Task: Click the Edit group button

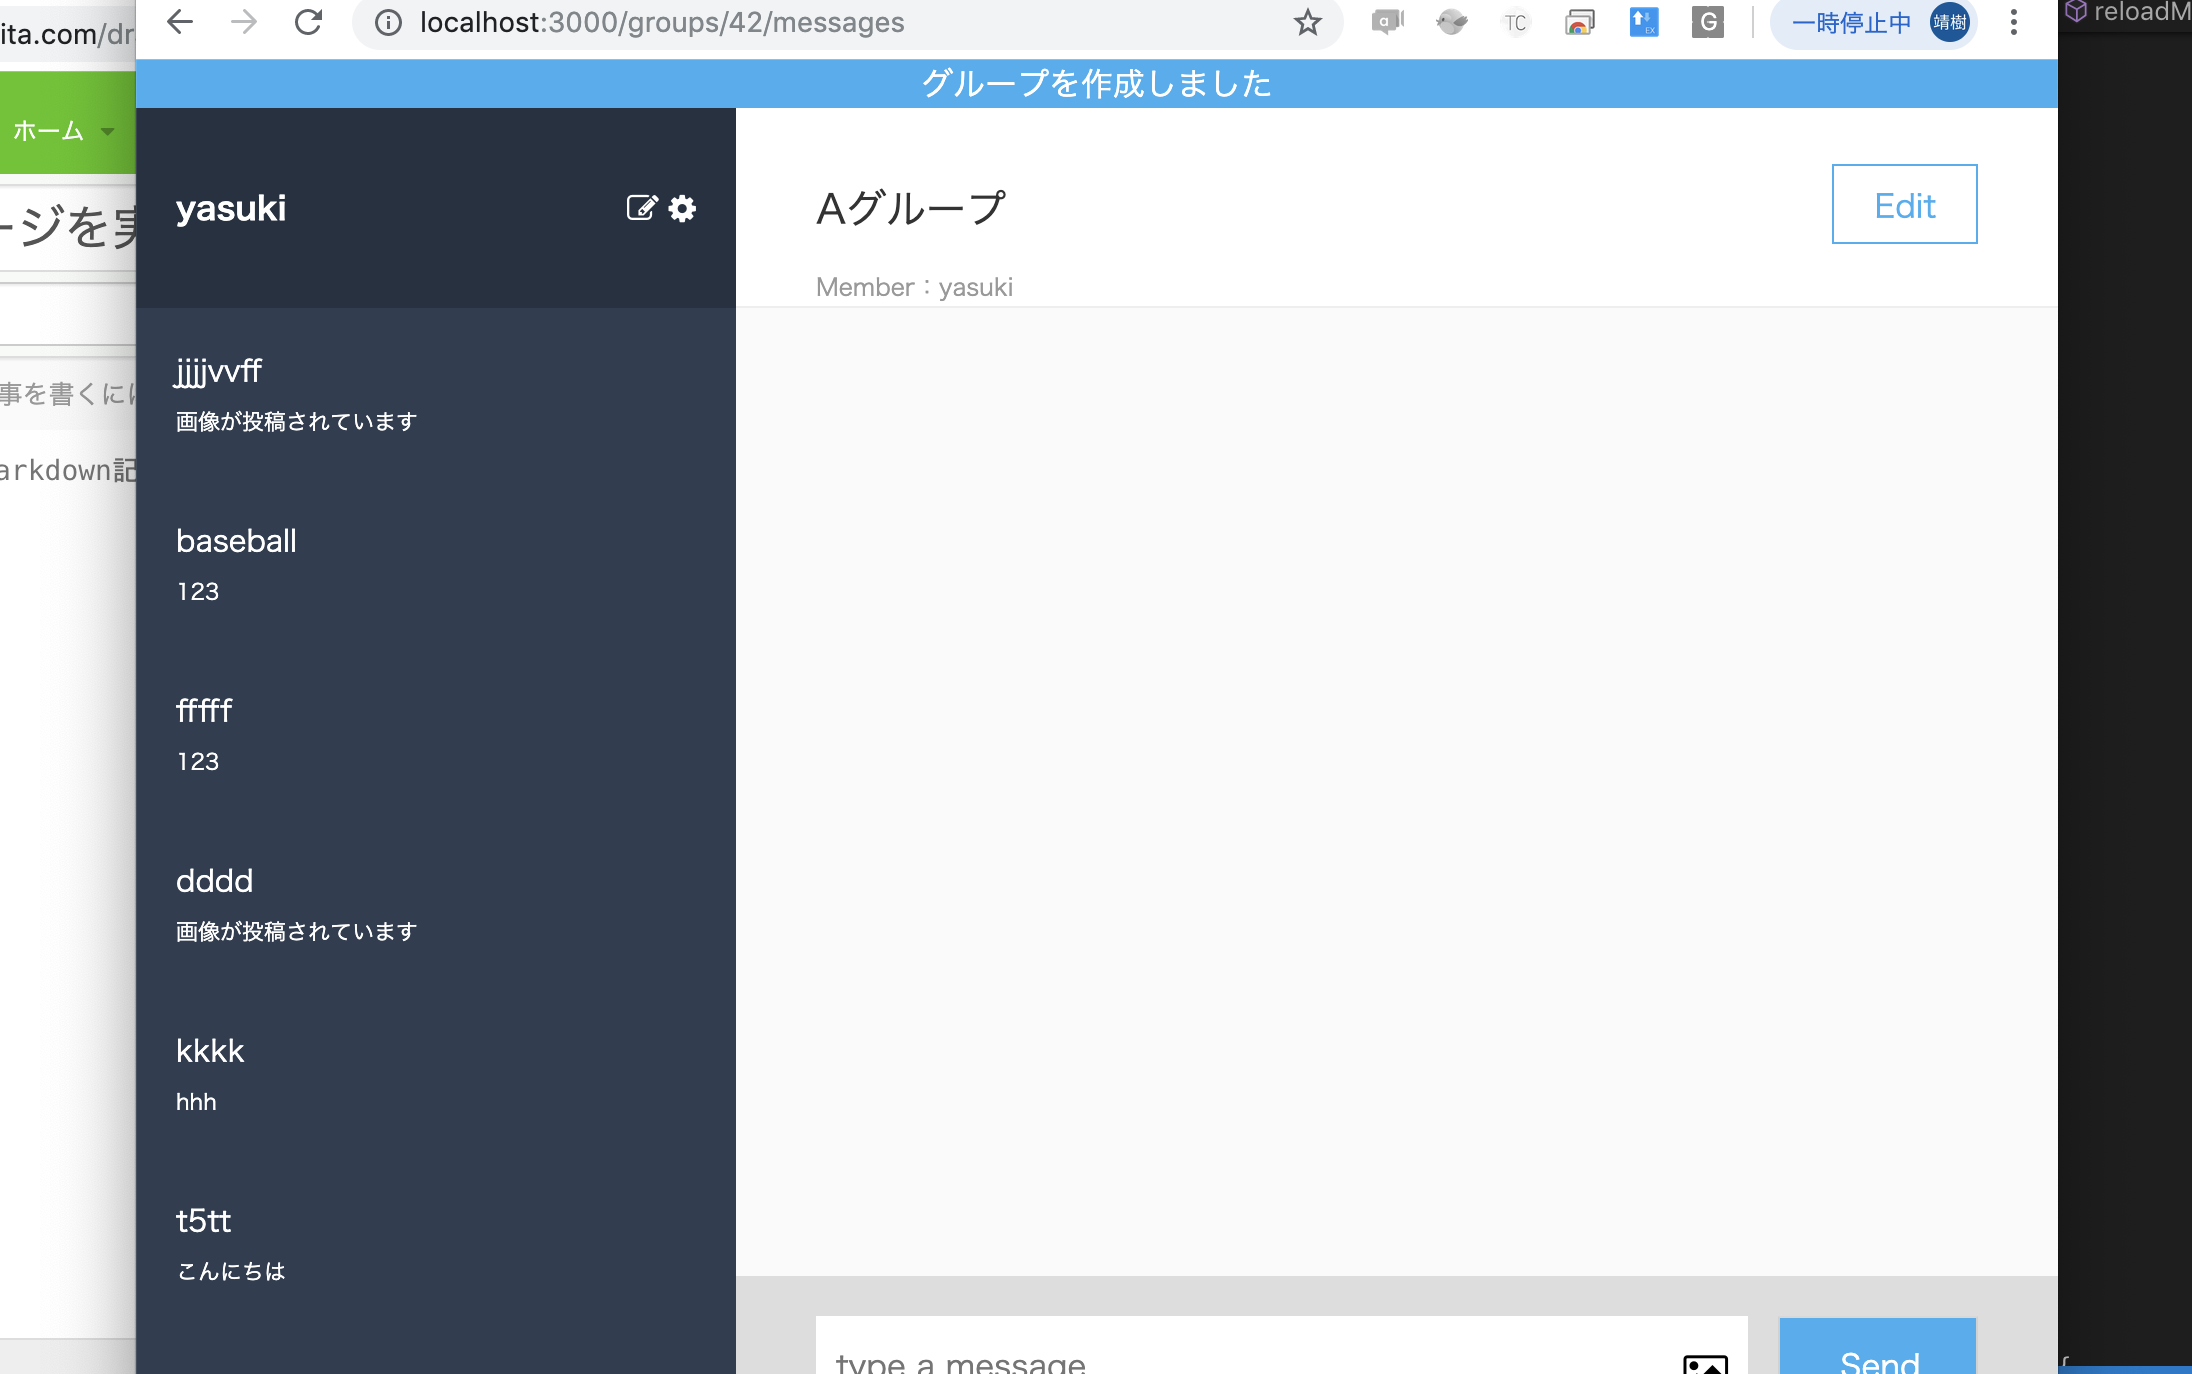Action: pos(1904,205)
